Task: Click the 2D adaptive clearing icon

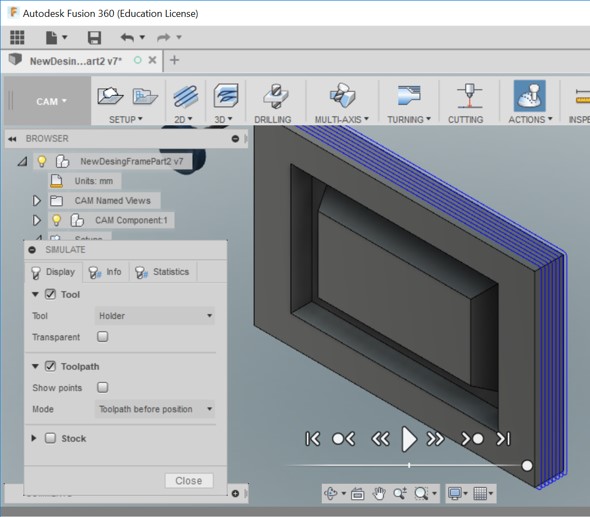Action: [x=186, y=96]
